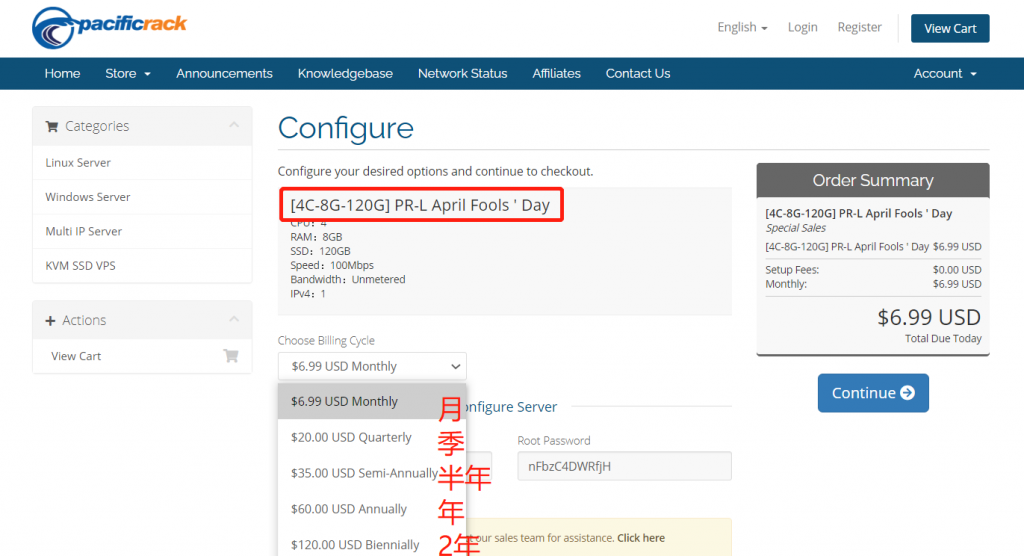
Task: Click the Order Summary heading
Action: (x=872, y=180)
